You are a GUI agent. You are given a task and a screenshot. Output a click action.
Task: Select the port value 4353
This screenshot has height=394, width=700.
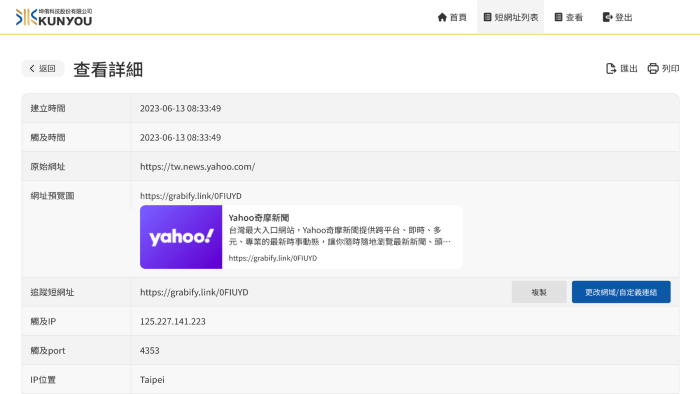(150, 351)
